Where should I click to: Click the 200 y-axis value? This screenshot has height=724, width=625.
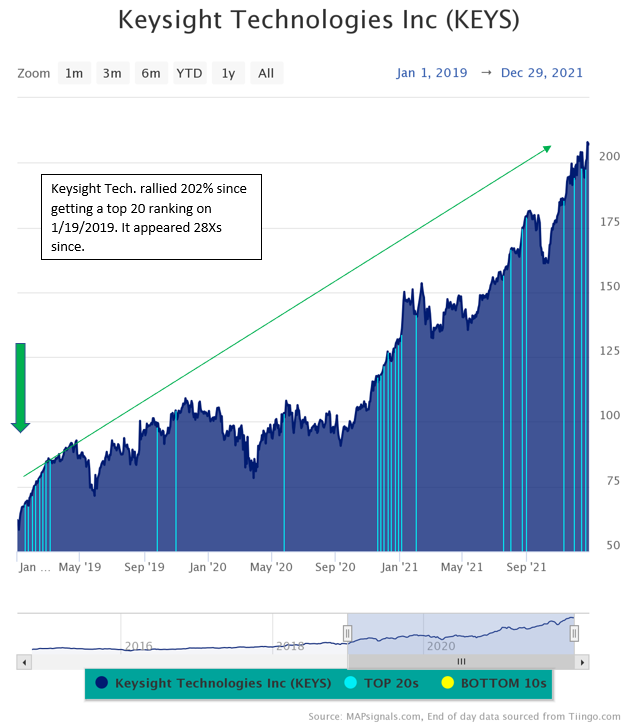click(x=609, y=156)
